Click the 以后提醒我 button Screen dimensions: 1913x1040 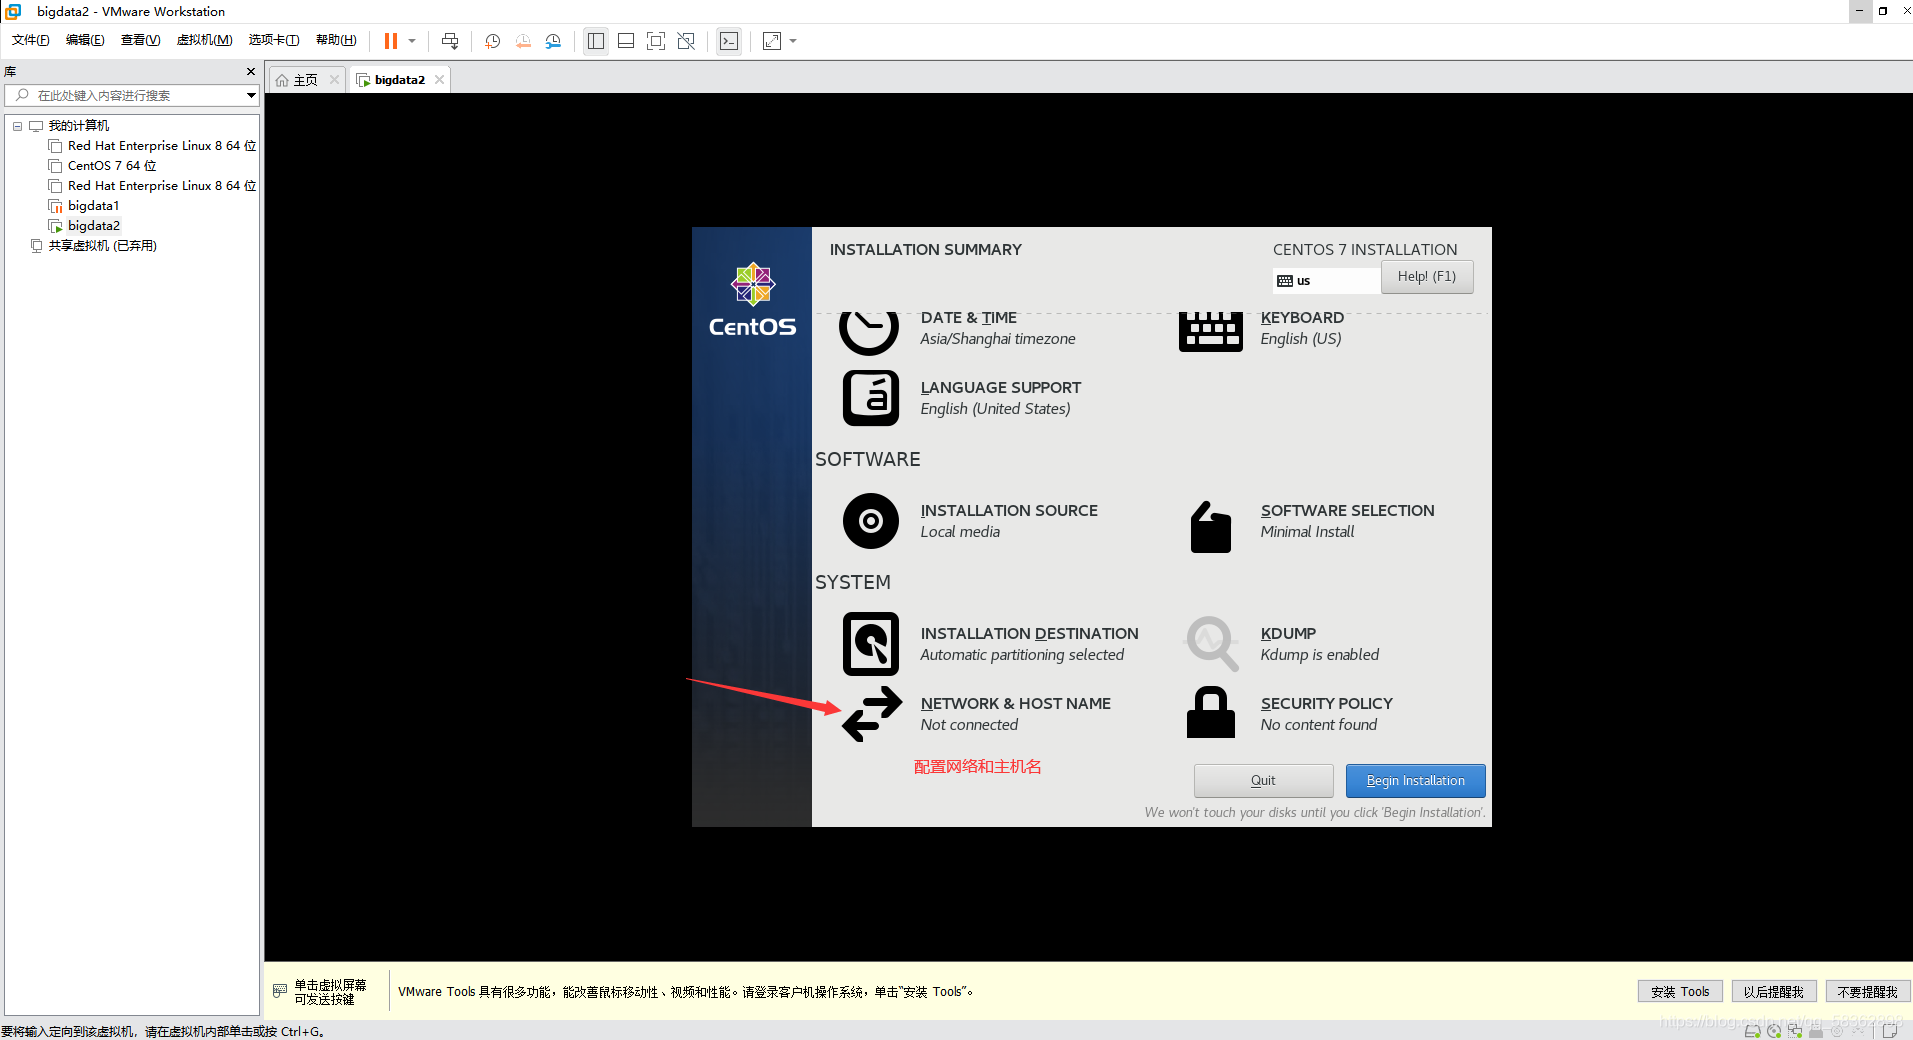[x=1773, y=992]
